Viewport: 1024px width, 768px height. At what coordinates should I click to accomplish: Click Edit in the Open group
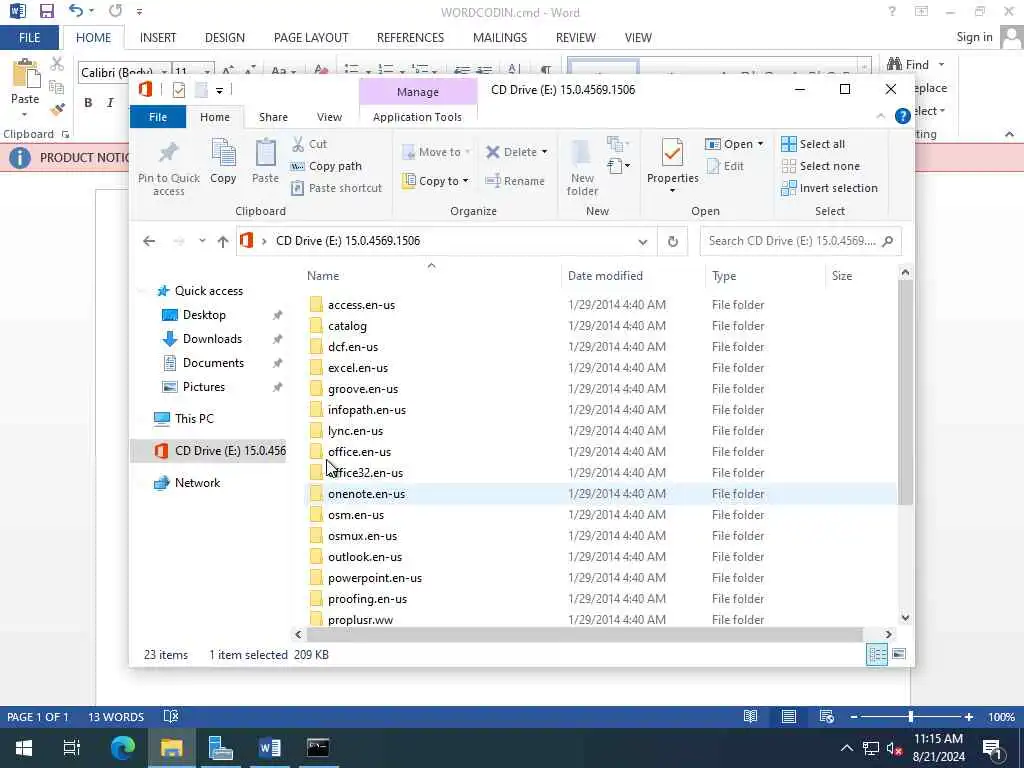[725, 166]
